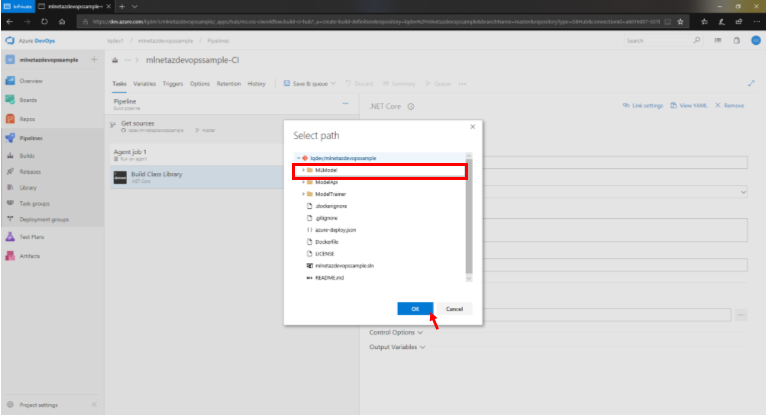Expand the ModelTrainer folder

pos(303,194)
